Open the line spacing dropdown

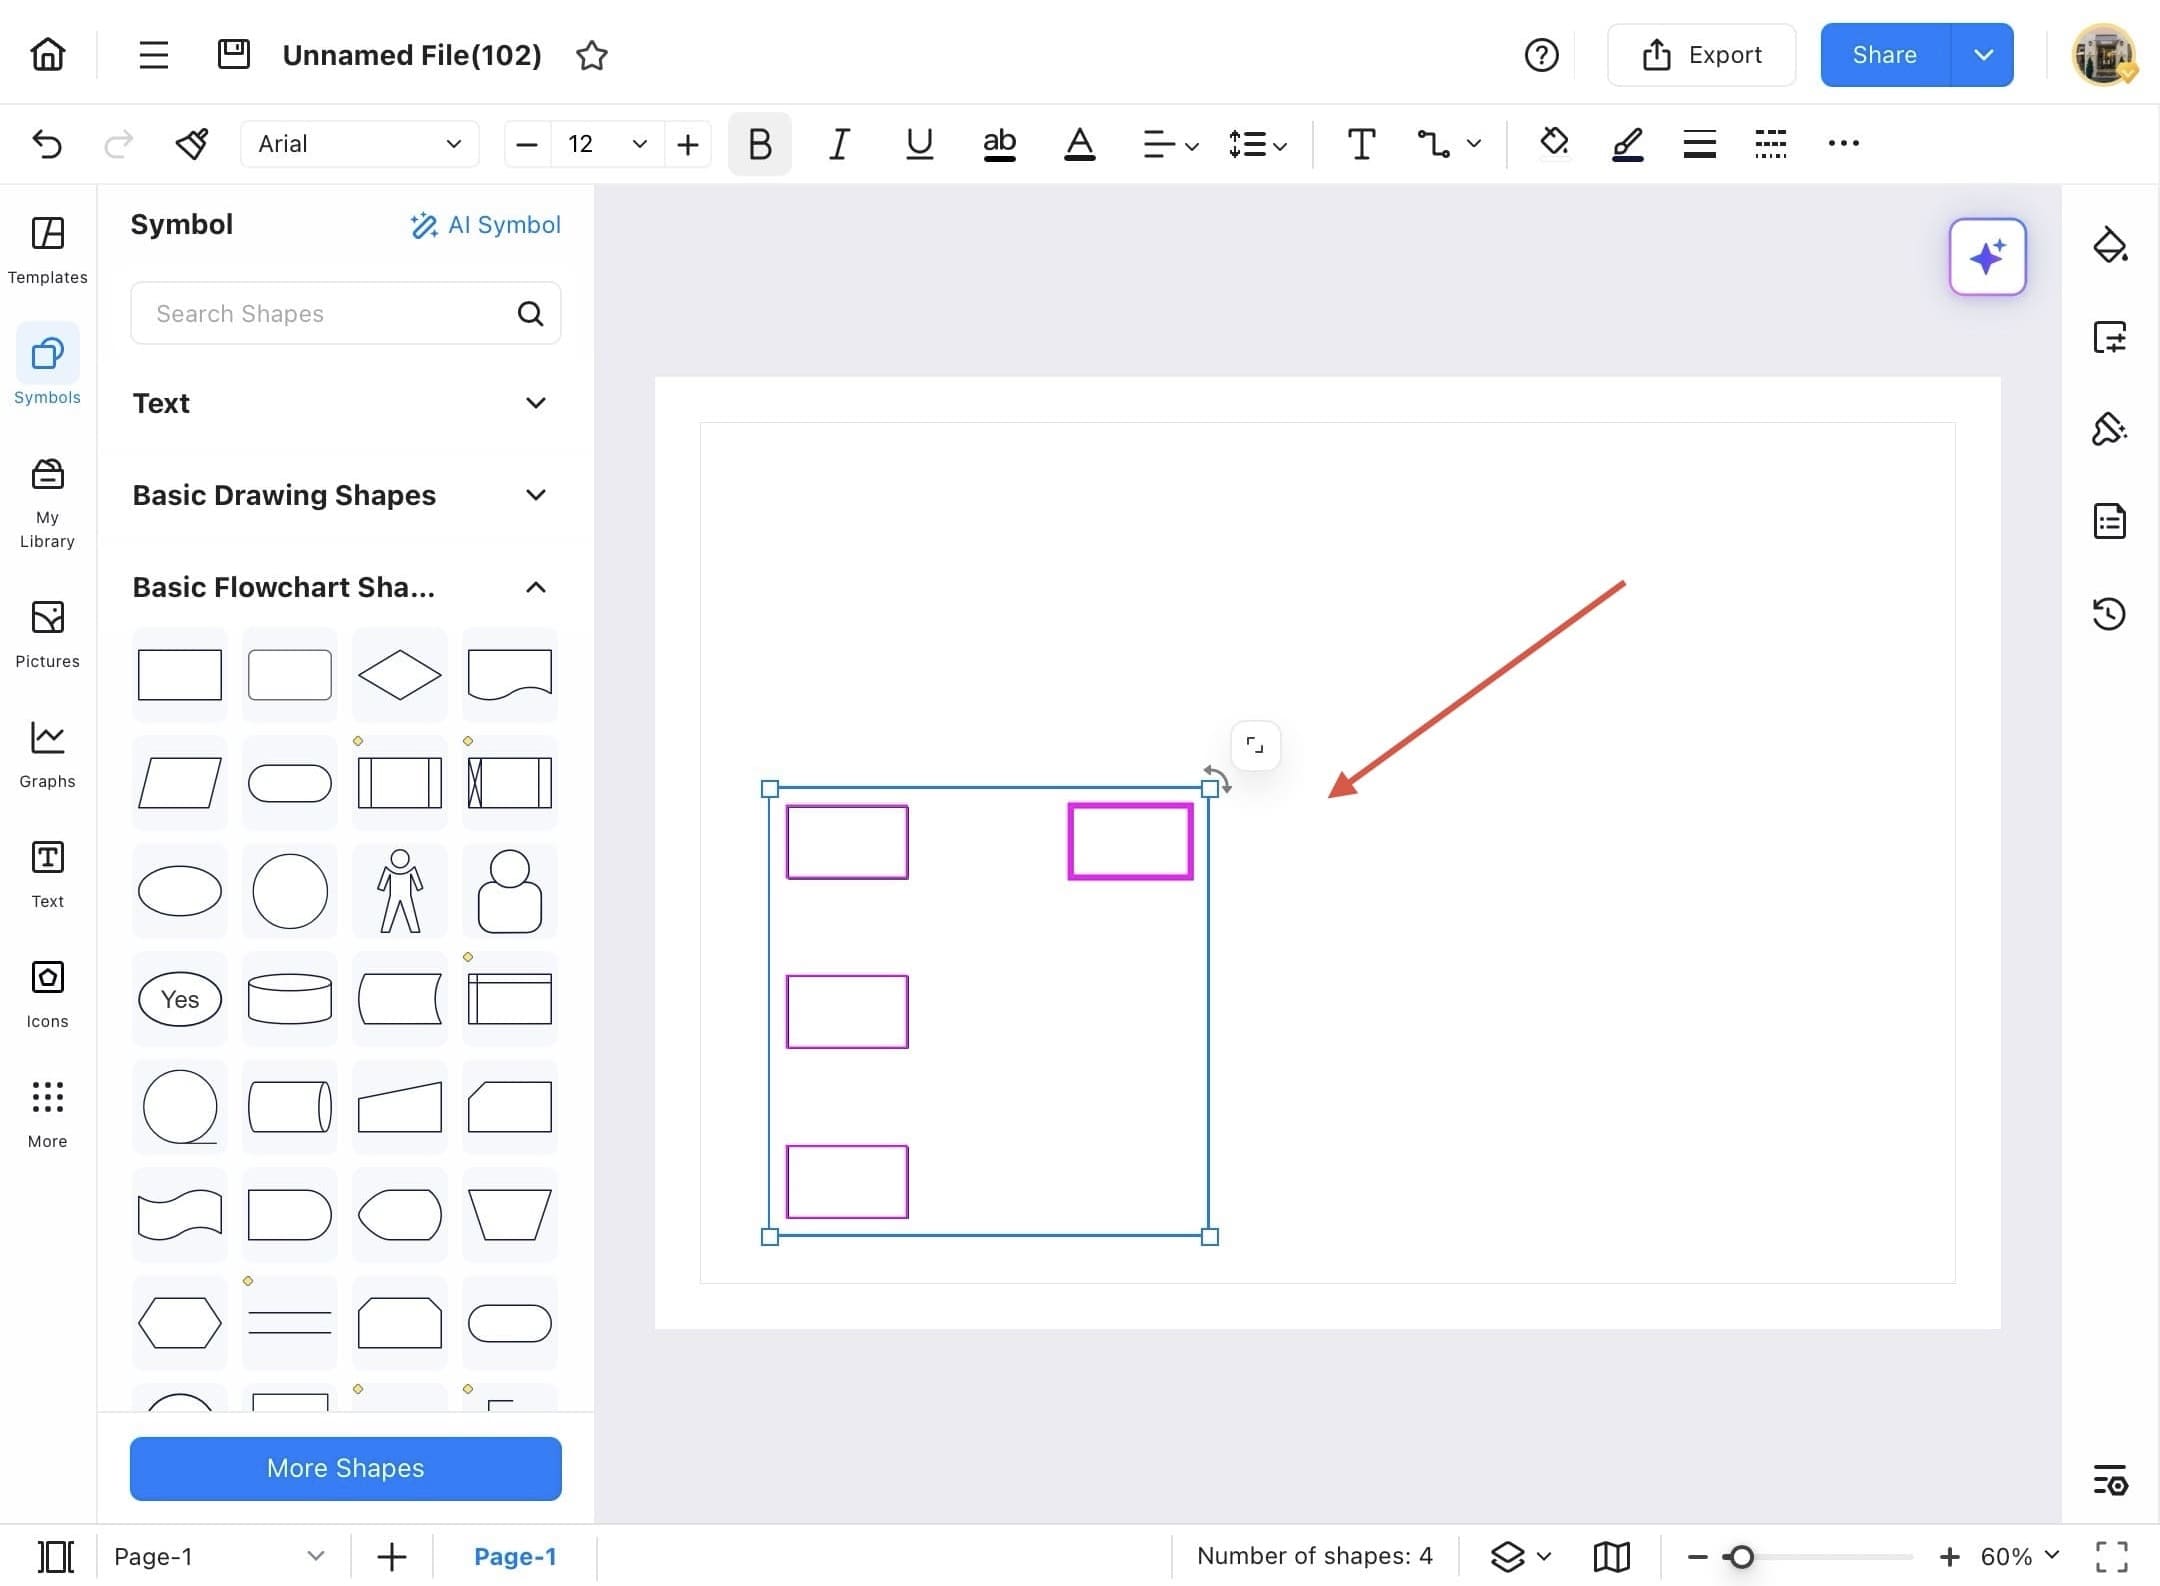(x=1256, y=143)
